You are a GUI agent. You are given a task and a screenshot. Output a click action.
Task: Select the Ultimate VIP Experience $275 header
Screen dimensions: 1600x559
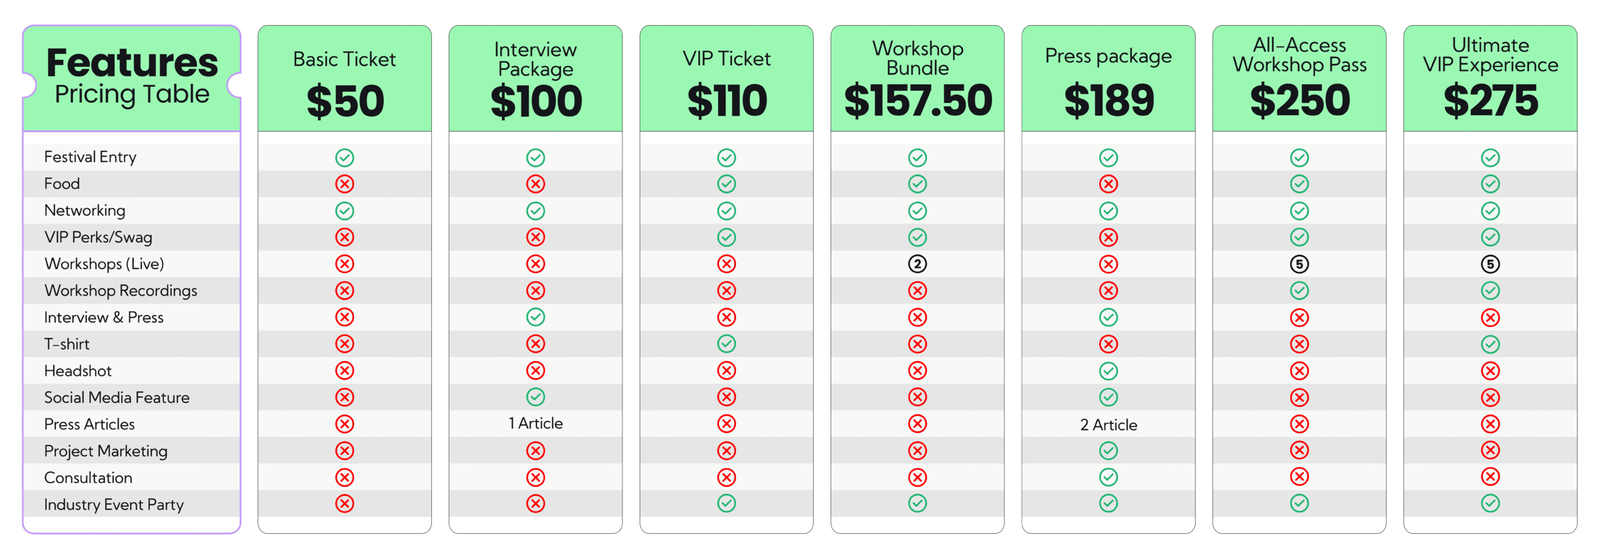pyautogui.click(x=1490, y=79)
